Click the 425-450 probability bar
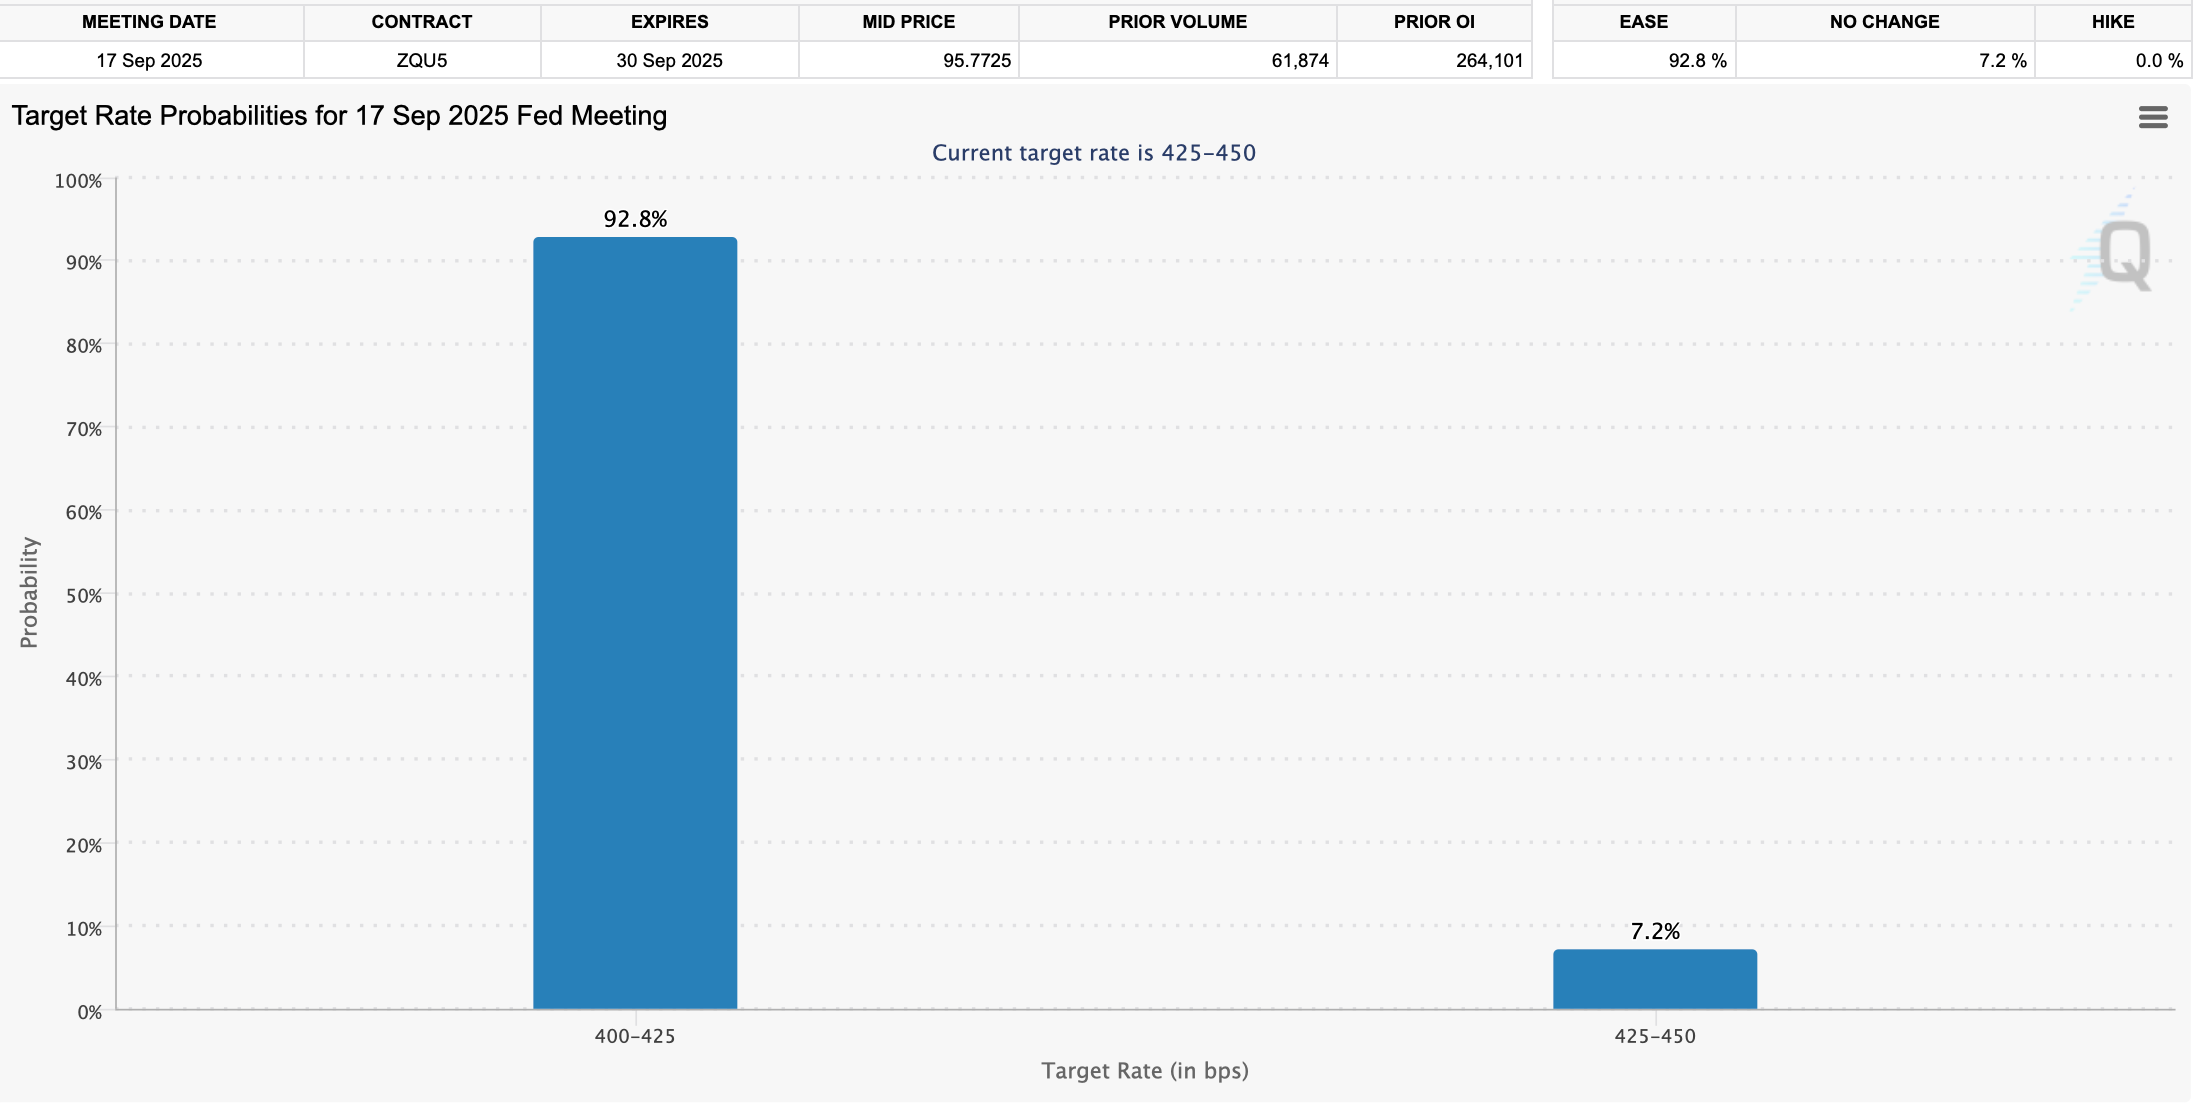 pyautogui.click(x=1654, y=979)
